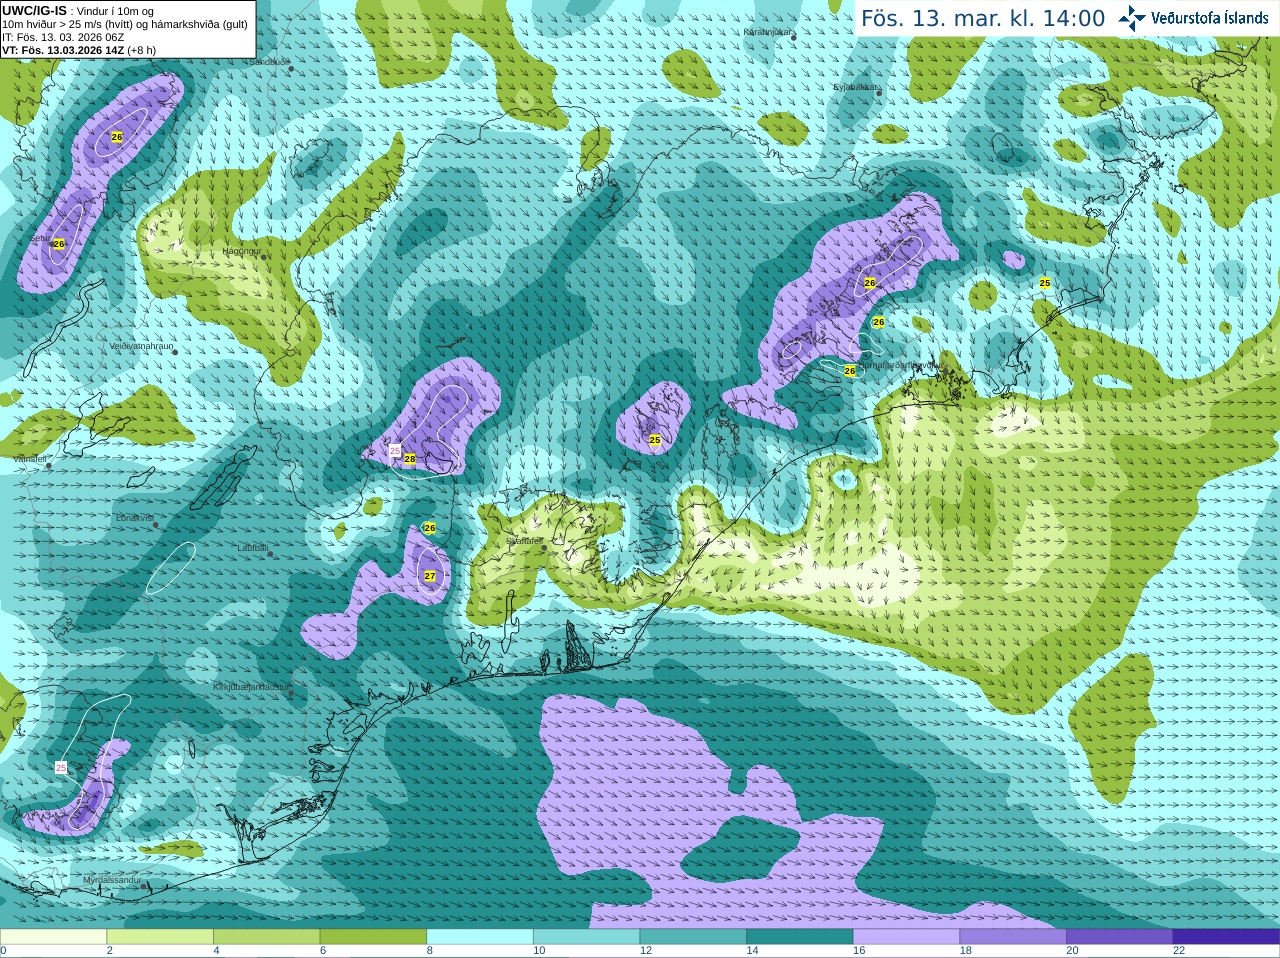
Task: Click the Veiðivatnahraun place name
Action: pyautogui.click(x=141, y=346)
